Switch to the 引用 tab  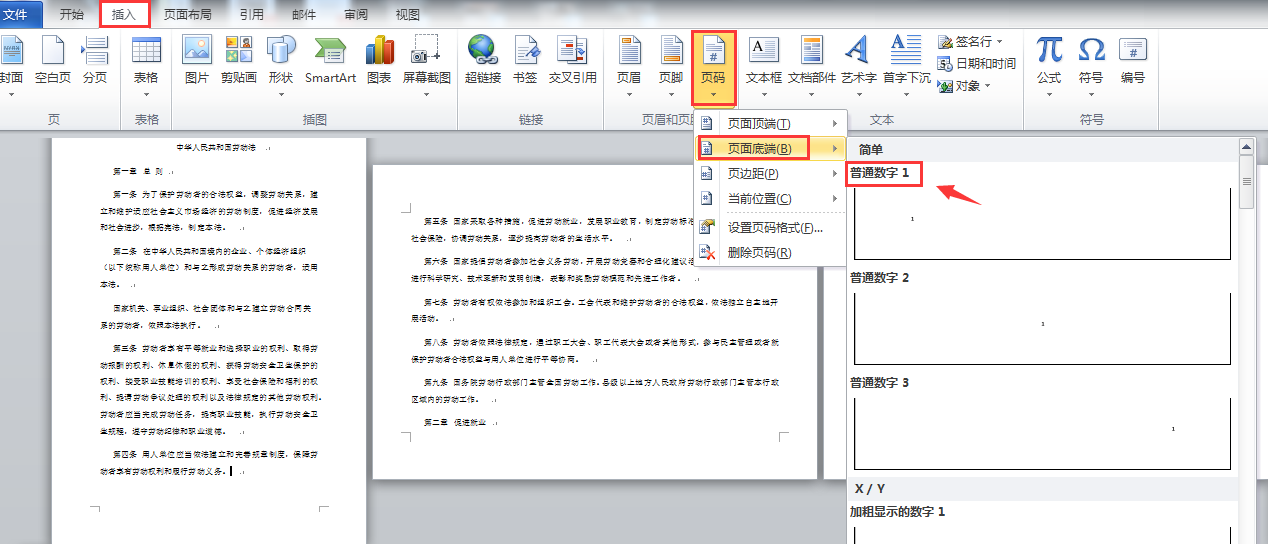pos(252,15)
